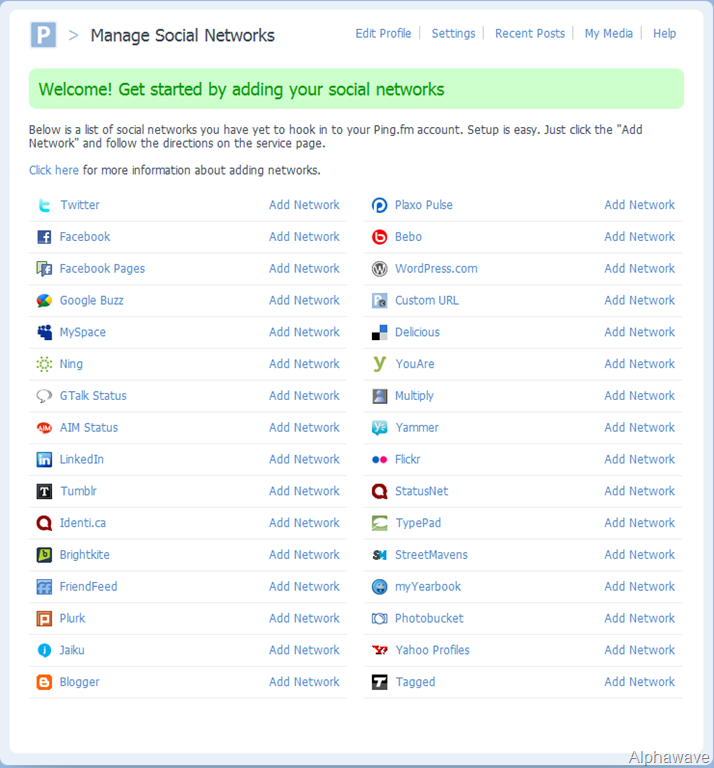The width and height of the screenshot is (714, 768).
Task: Open the Edit Profile menu link
Action: pos(383,34)
